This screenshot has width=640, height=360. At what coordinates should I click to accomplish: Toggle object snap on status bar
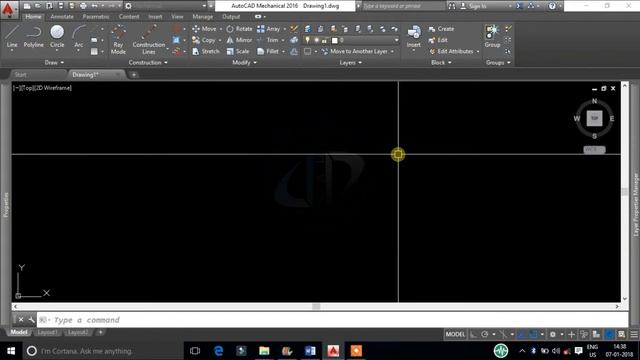pyautogui.click(x=533, y=334)
